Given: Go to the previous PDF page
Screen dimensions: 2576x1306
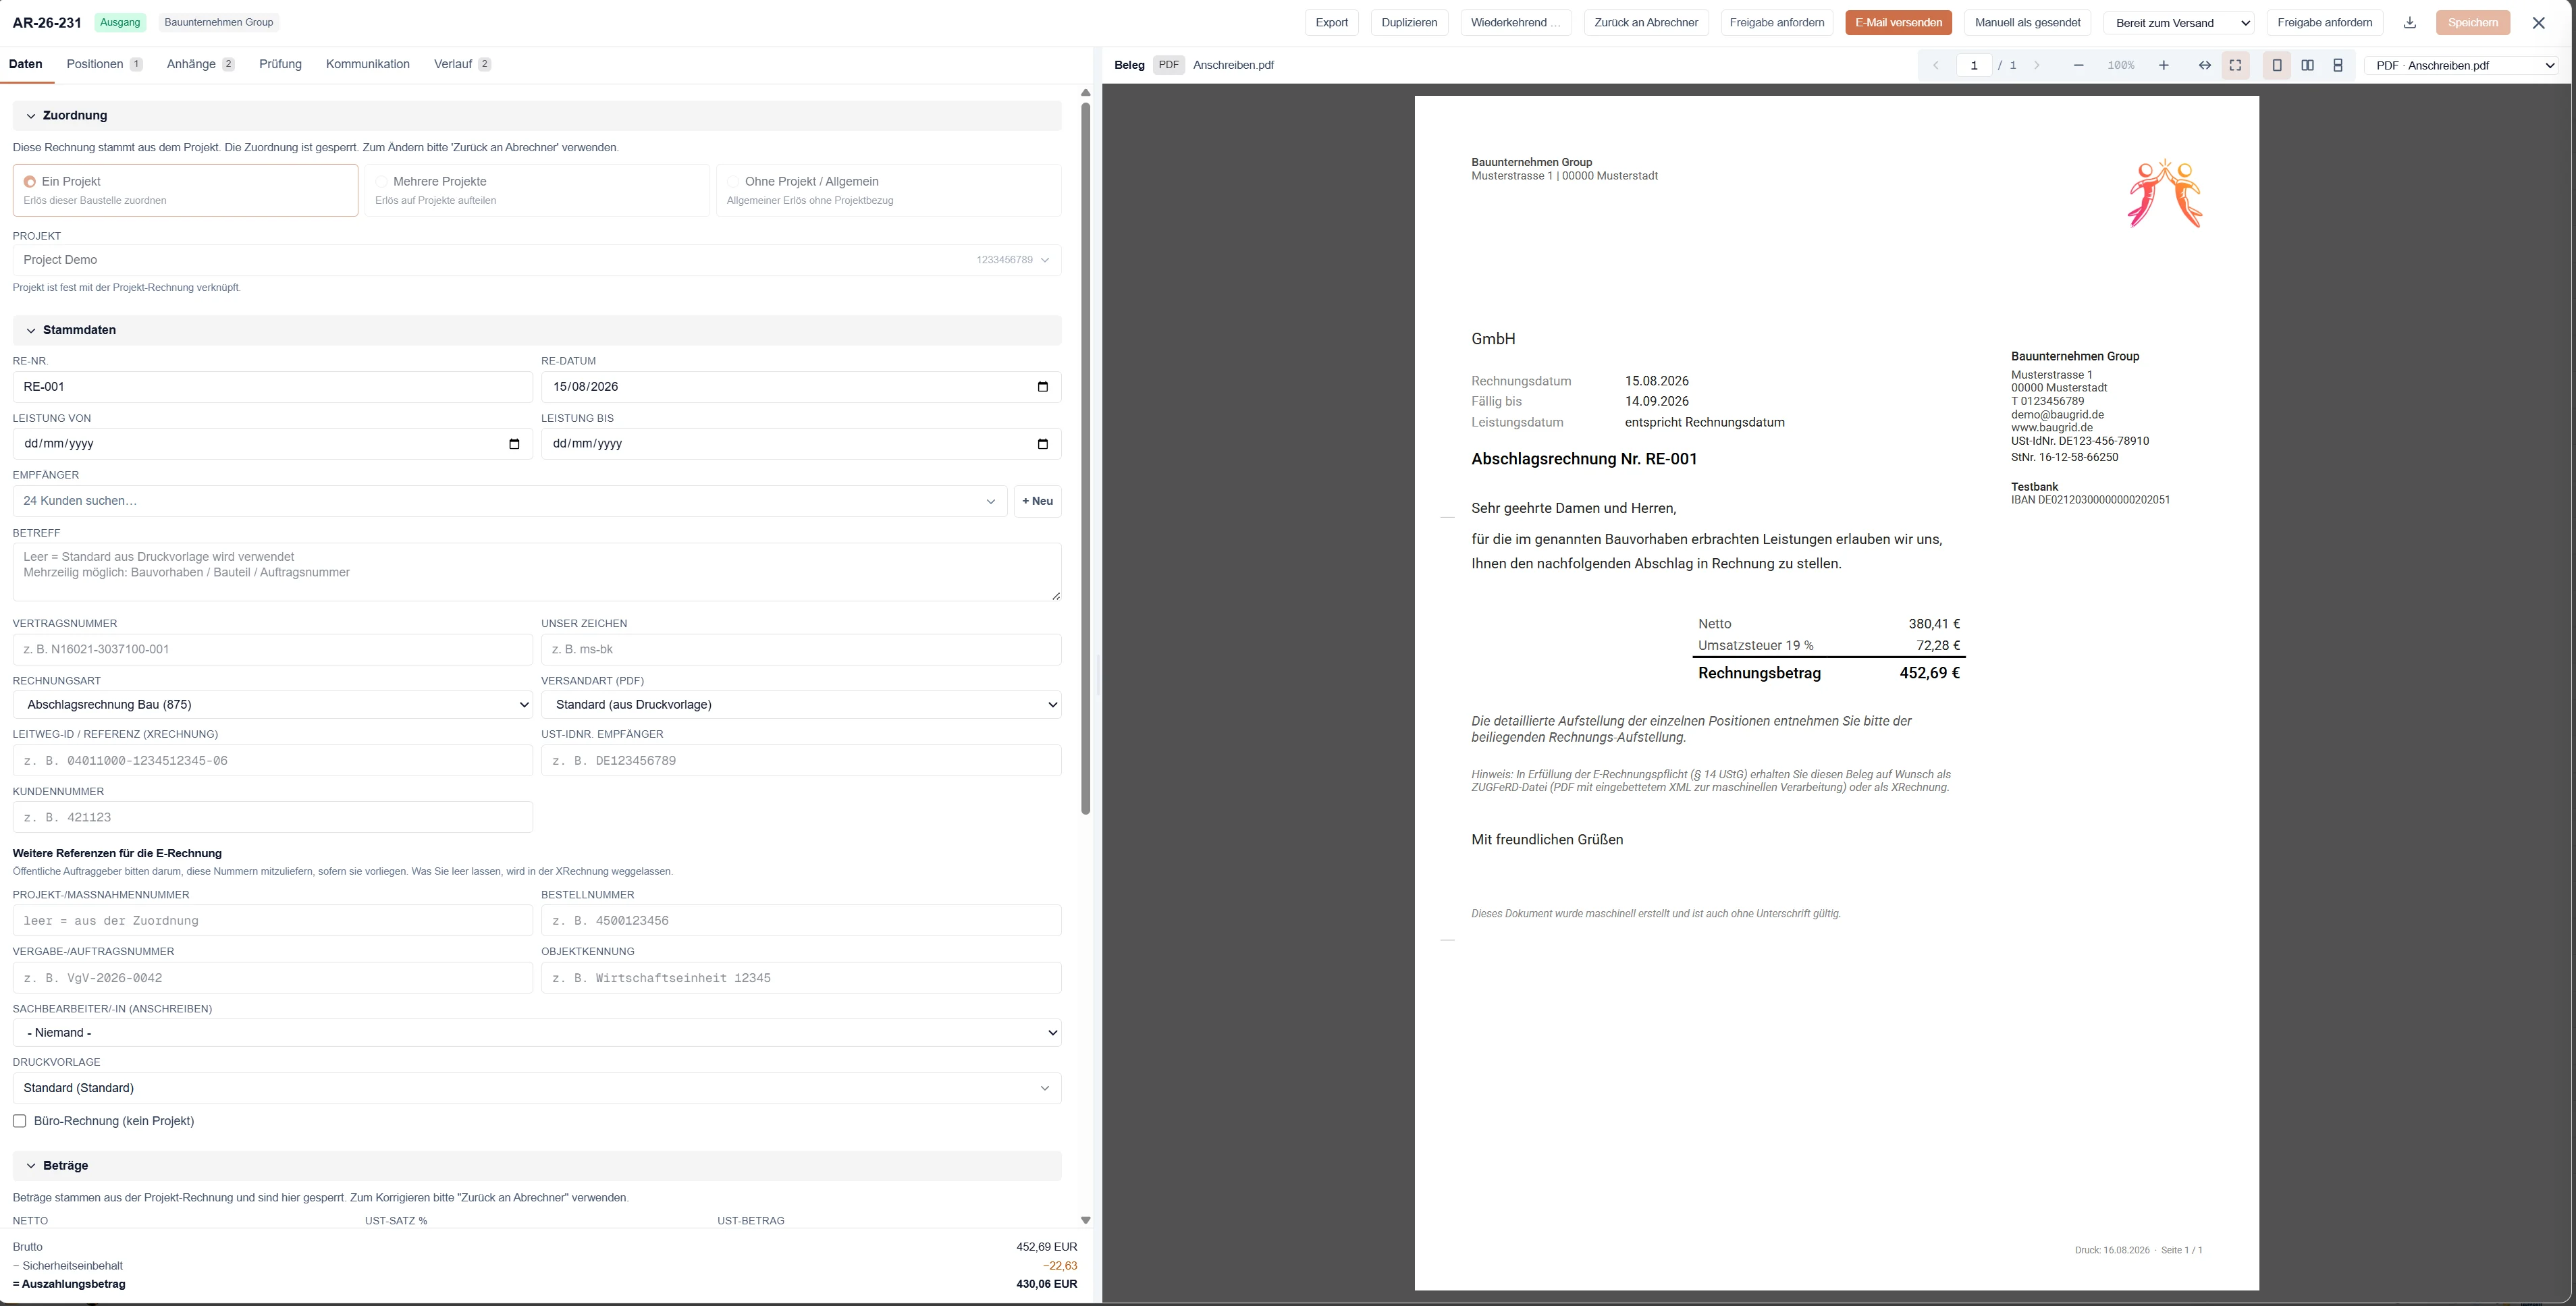Looking at the screenshot, I should pyautogui.click(x=1936, y=65).
